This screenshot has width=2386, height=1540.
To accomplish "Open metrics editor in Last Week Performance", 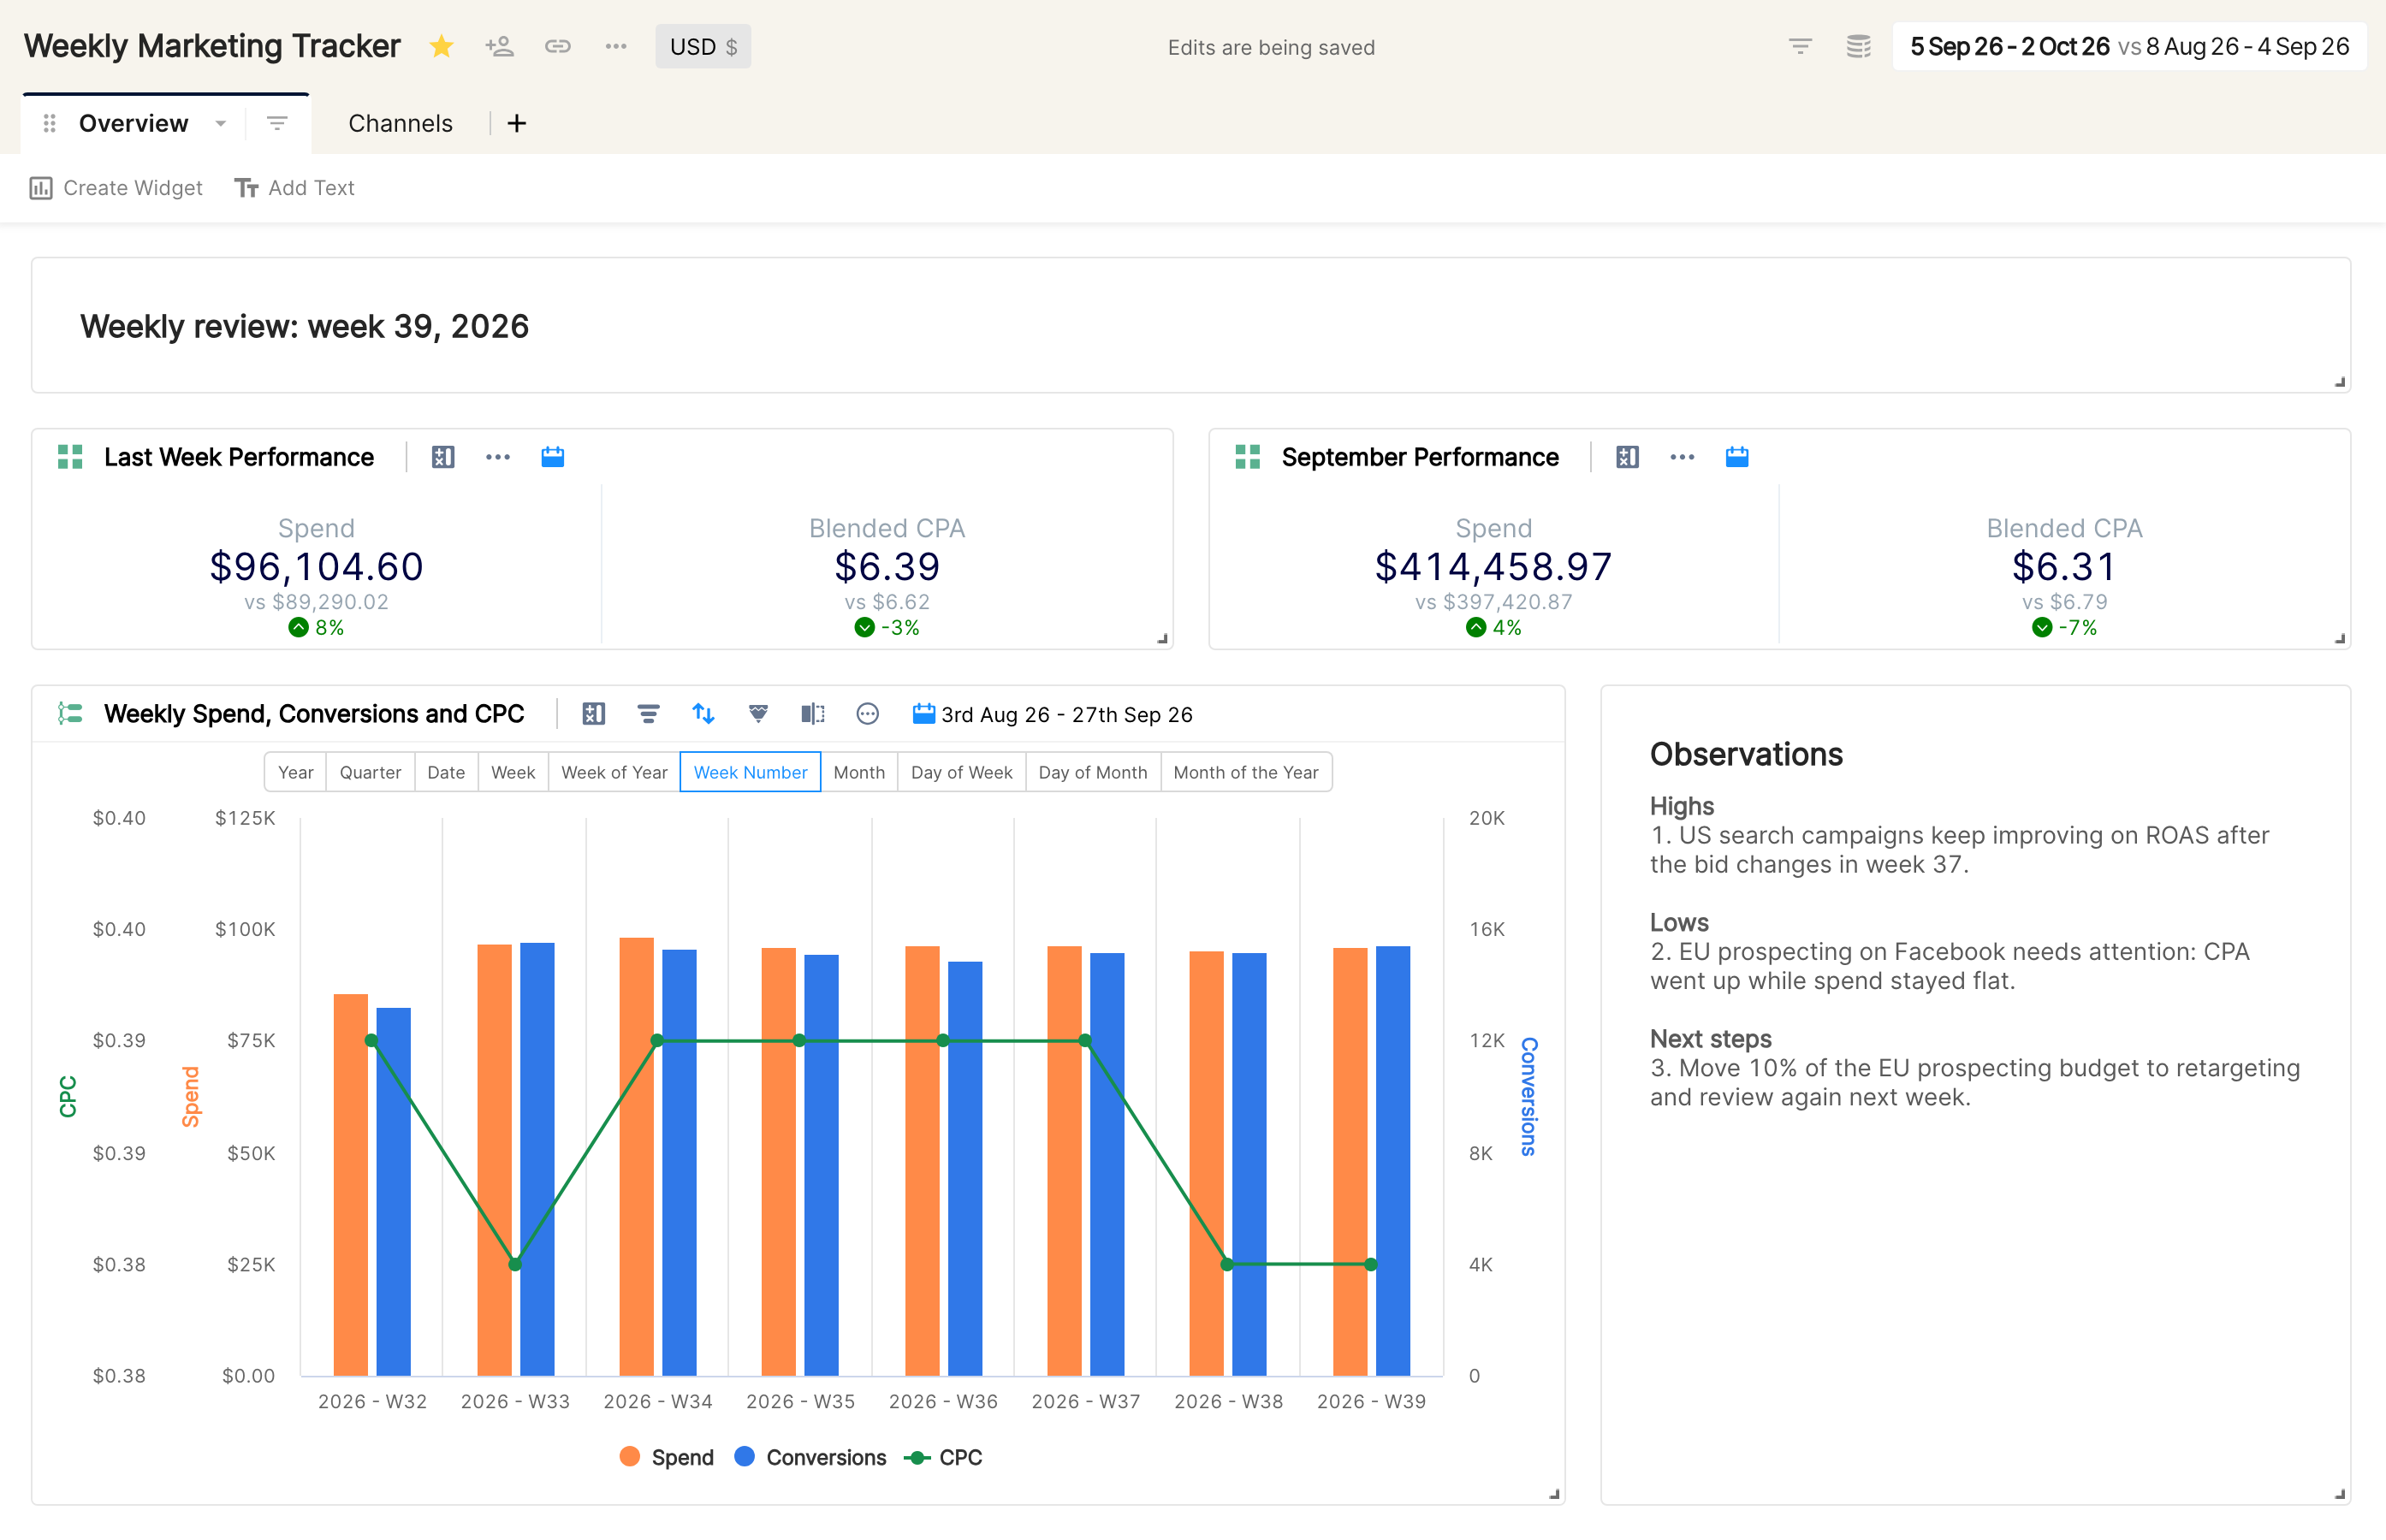I will click(443, 457).
